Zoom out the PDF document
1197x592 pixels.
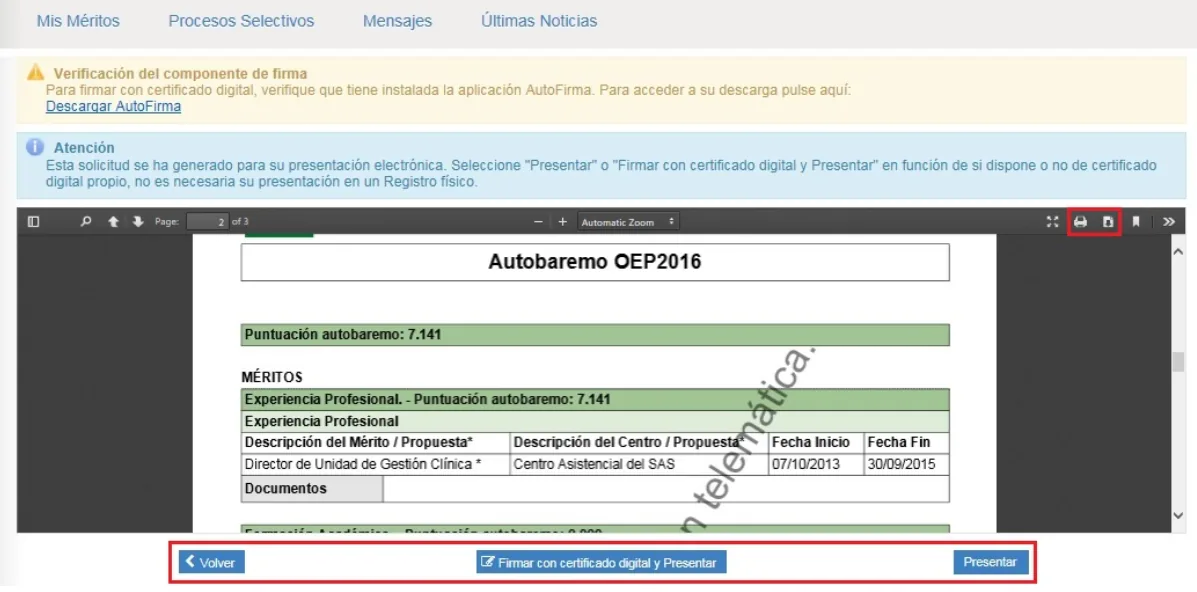[538, 222]
